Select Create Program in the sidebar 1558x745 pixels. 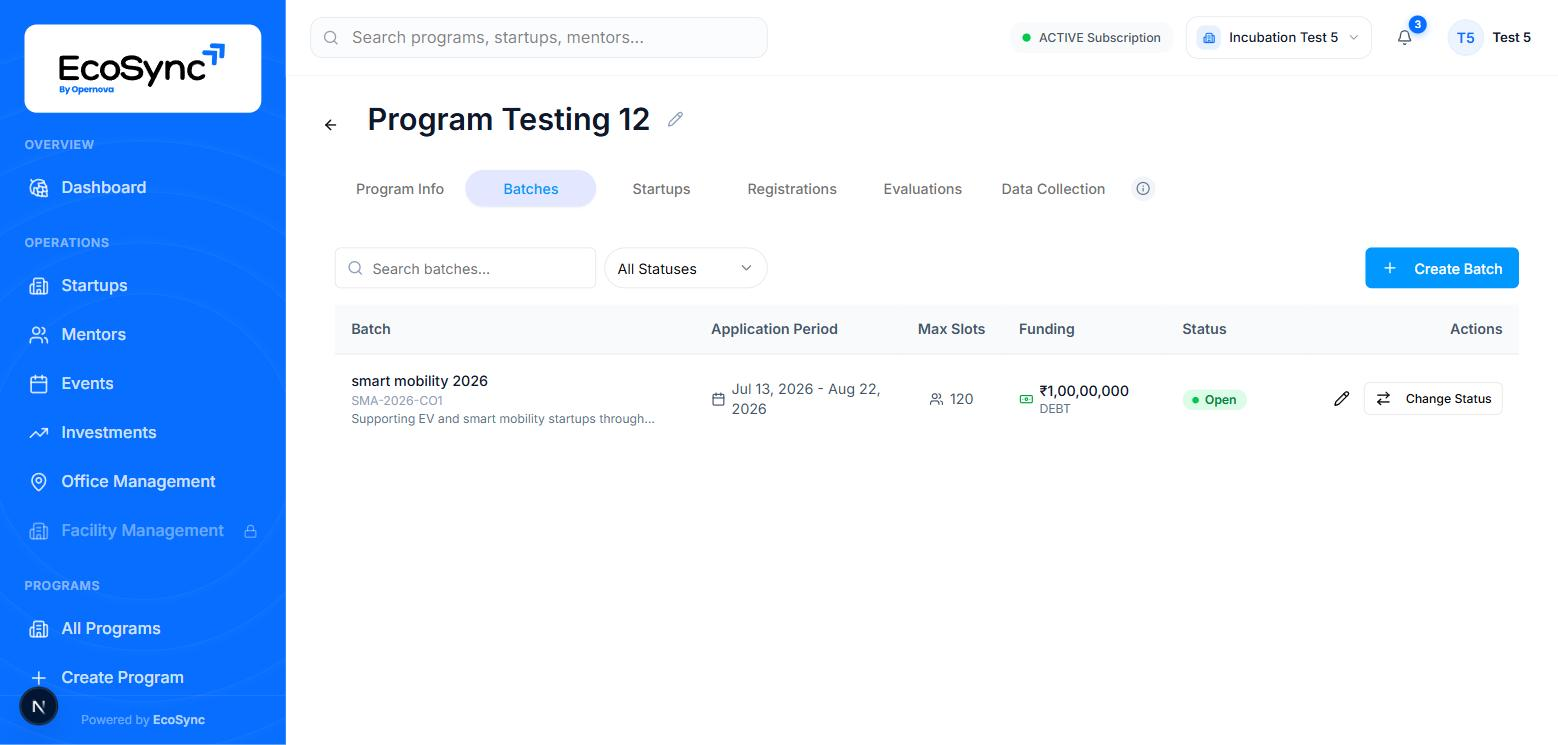pyautogui.click(x=122, y=677)
